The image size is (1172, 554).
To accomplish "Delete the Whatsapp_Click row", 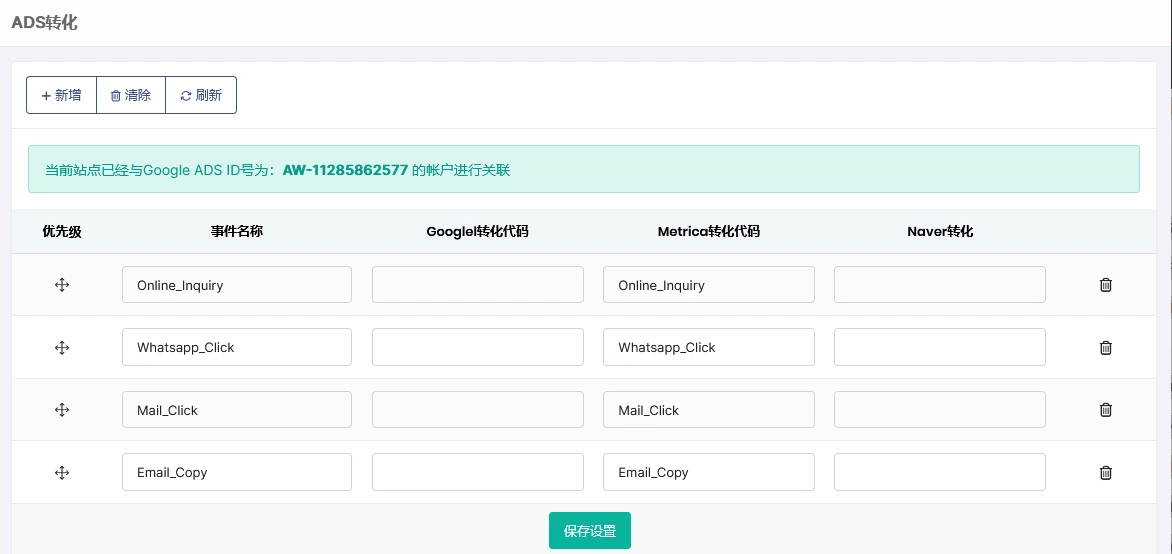I will [x=1106, y=348].
